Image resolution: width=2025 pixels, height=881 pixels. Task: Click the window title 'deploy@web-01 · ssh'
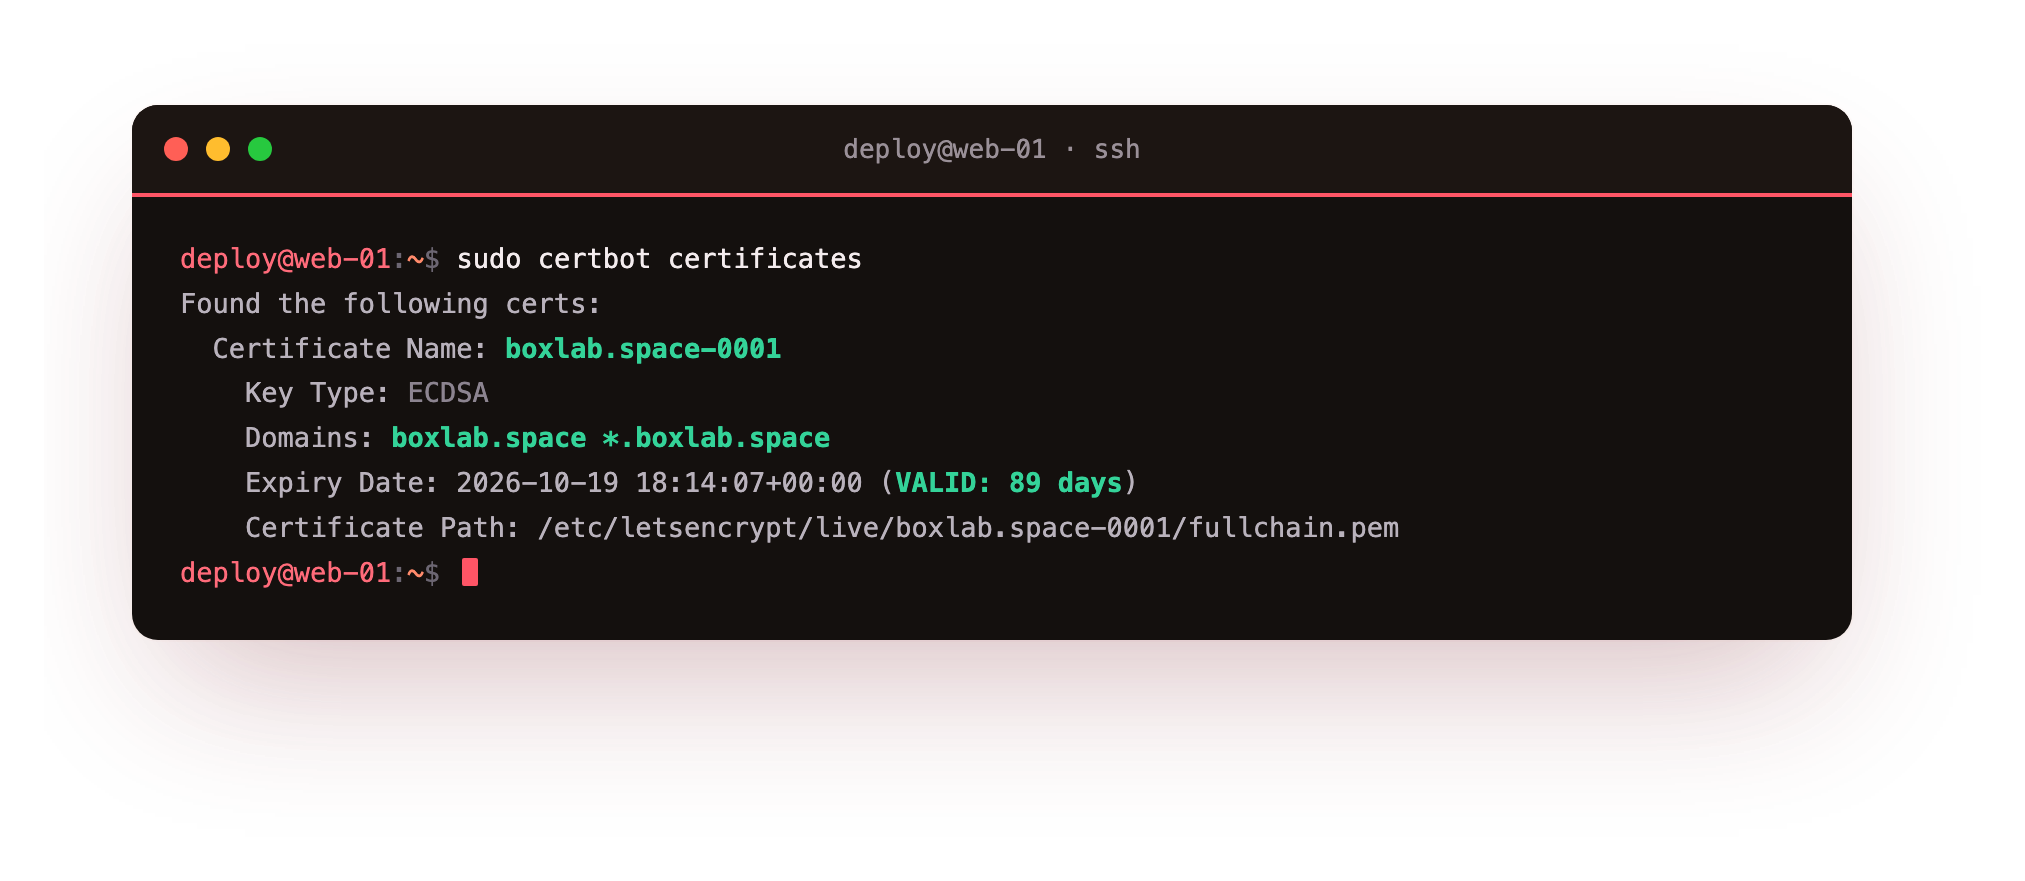click(x=991, y=149)
